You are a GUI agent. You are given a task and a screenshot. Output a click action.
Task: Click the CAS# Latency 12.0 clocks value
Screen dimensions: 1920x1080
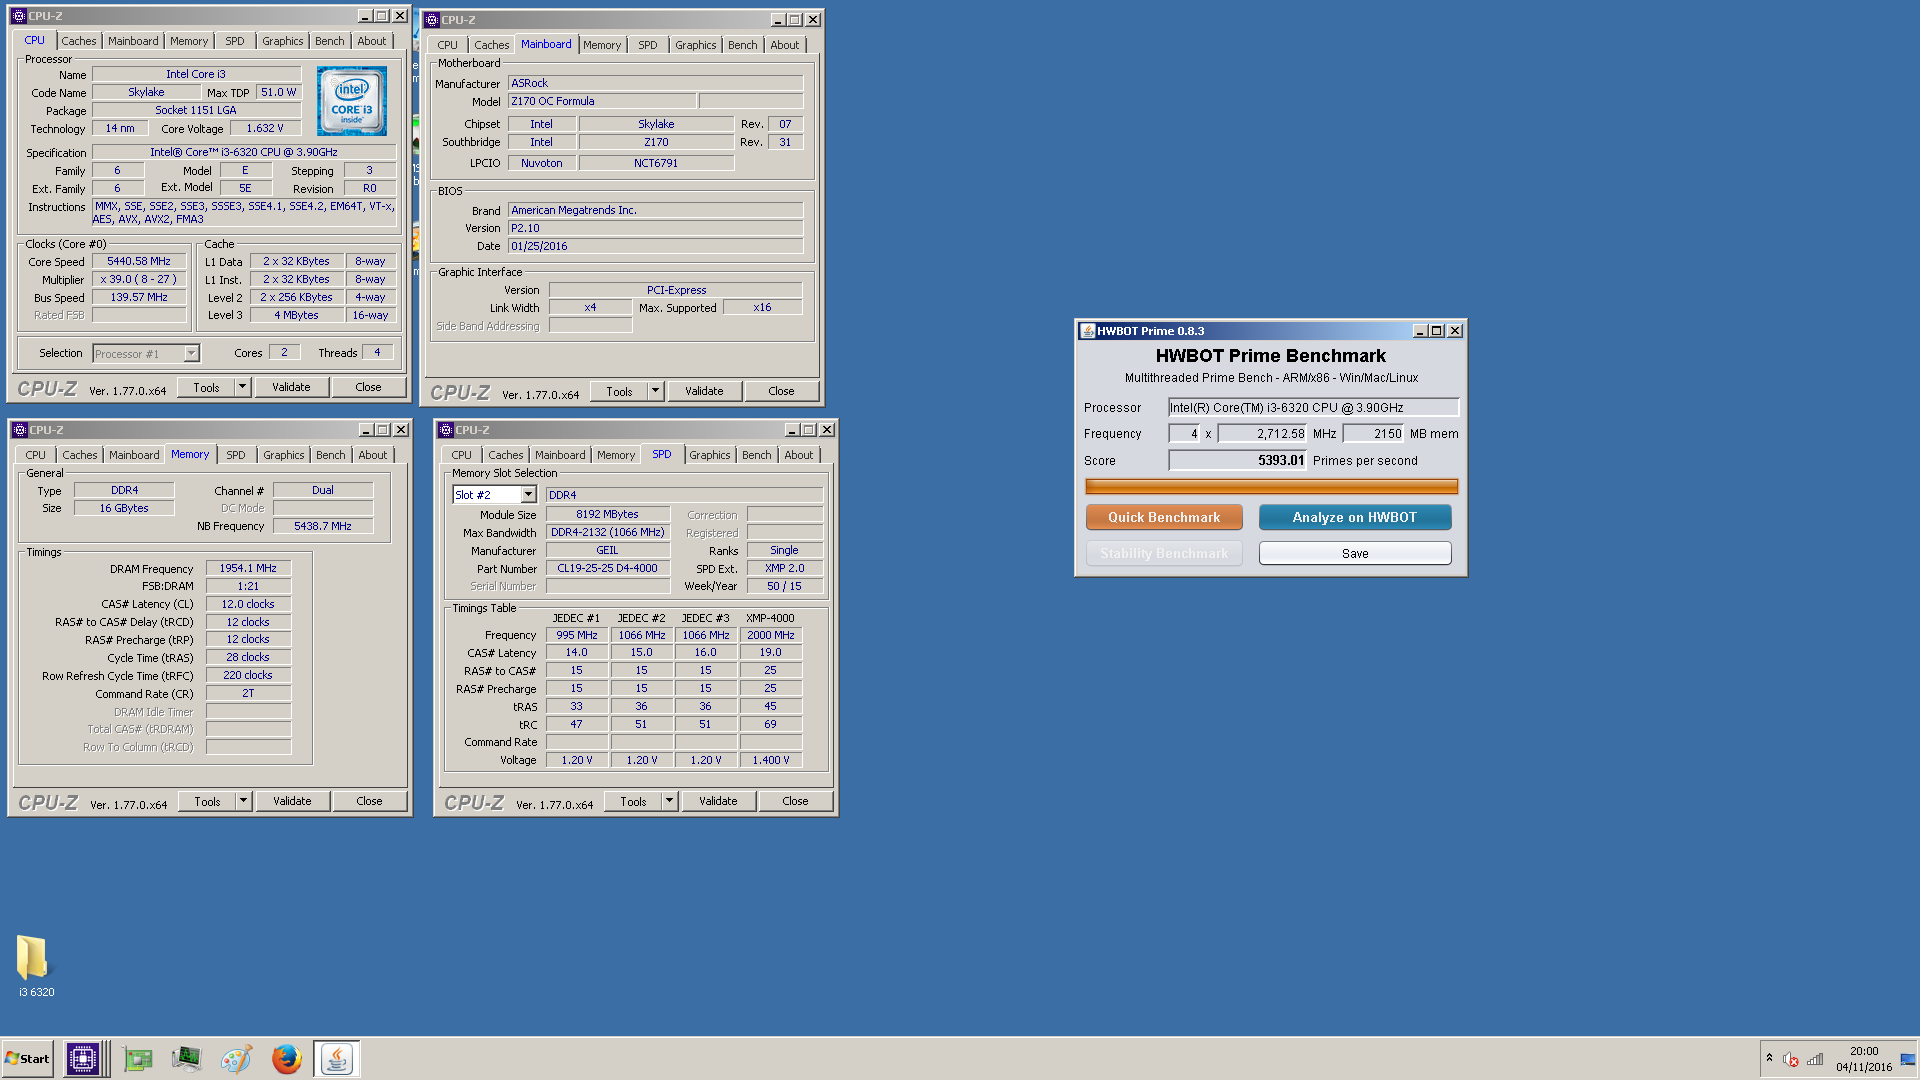pos(248,604)
